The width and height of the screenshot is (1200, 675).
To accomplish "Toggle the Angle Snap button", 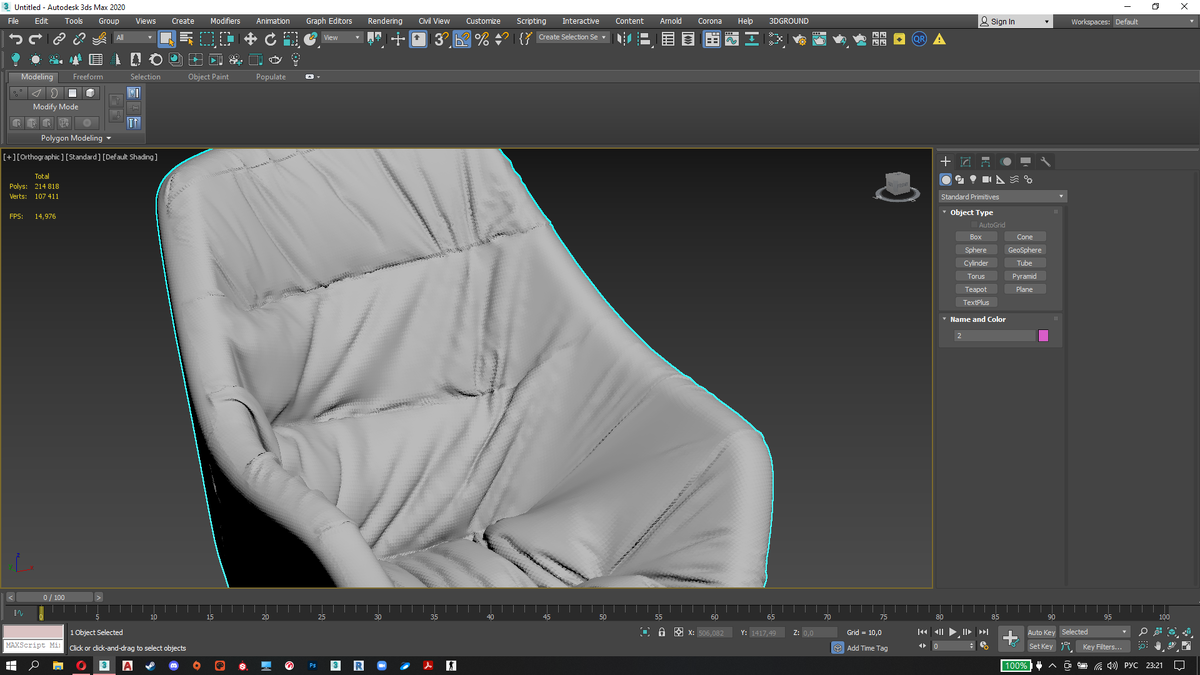I will coord(462,39).
